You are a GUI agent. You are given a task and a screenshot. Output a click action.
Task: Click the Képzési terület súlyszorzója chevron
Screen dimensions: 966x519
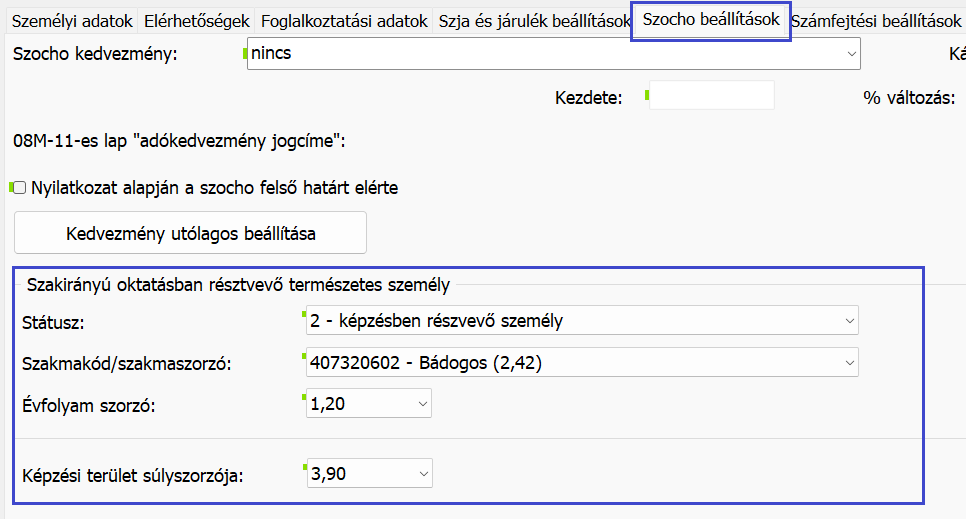(423, 474)
